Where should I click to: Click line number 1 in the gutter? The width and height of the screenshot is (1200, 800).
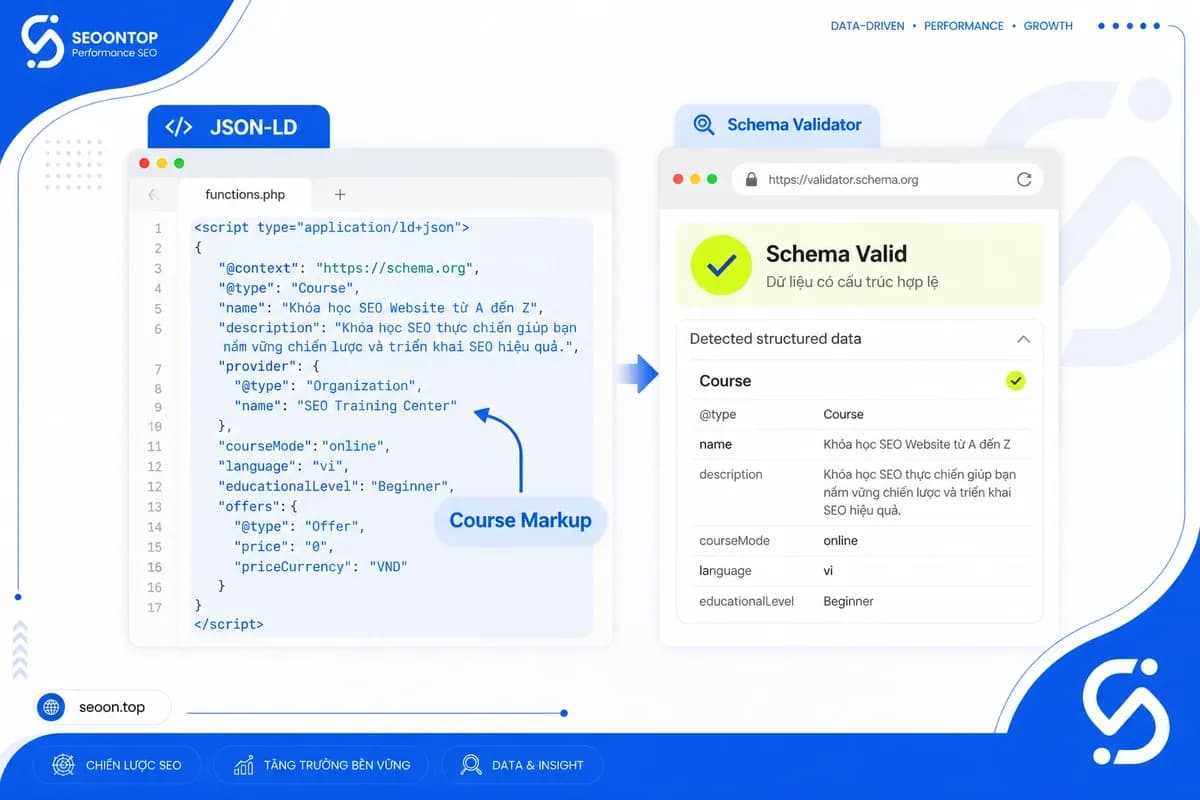(157, 229)
